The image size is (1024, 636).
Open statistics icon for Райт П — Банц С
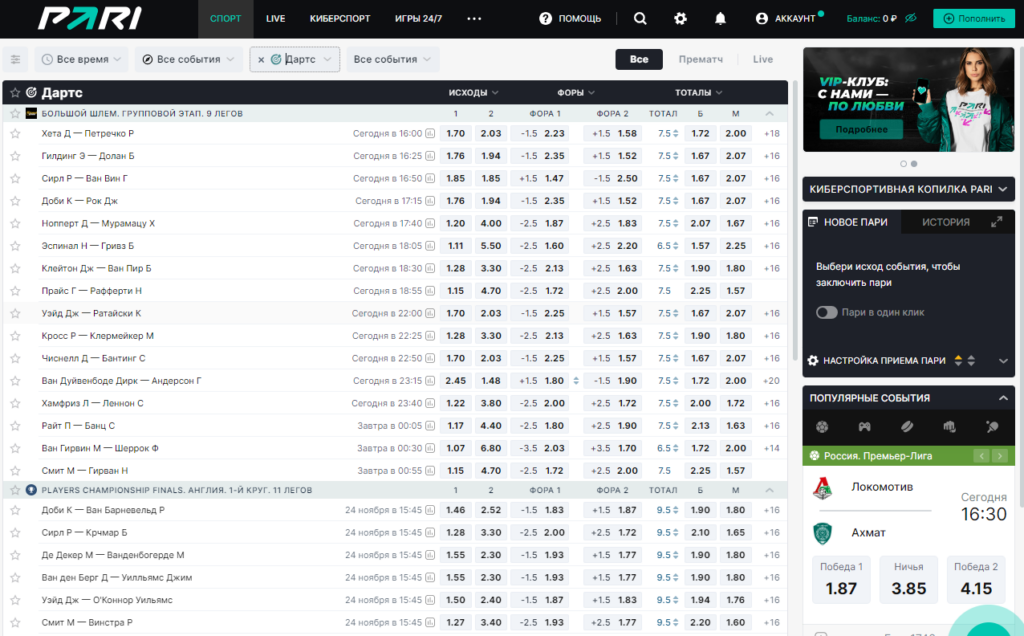[430, 426]
